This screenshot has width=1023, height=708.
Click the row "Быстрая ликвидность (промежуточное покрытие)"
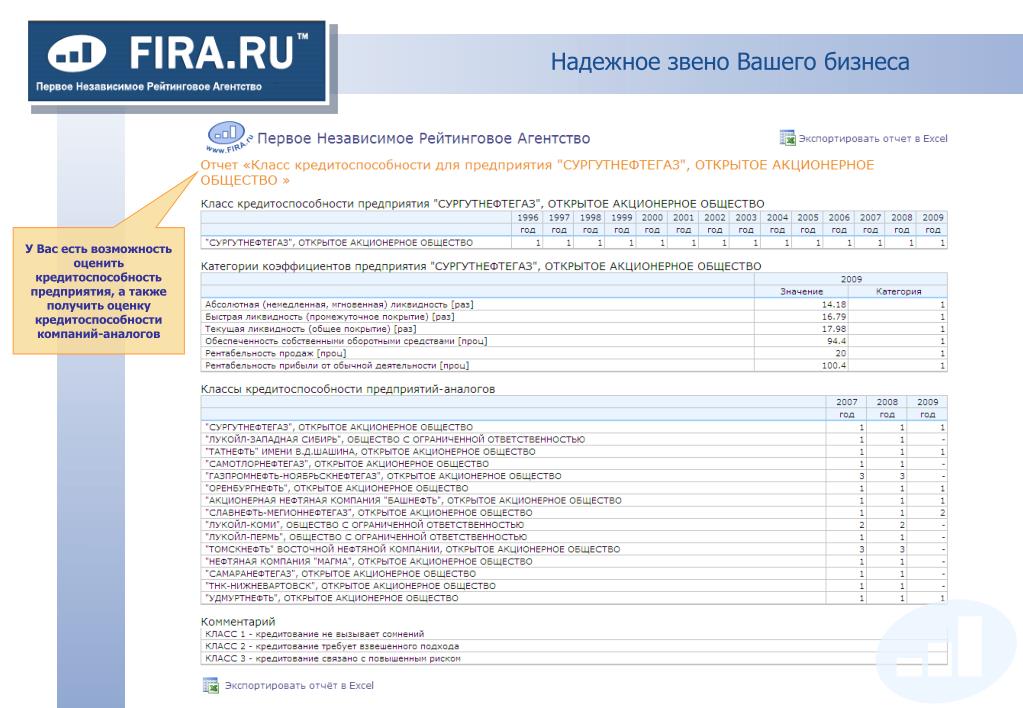[574, 316]
